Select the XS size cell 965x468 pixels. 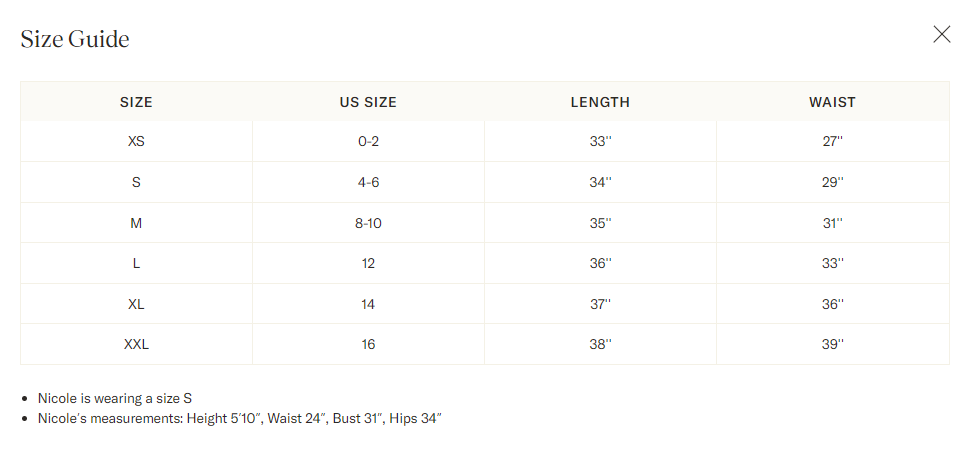point(136,141)
